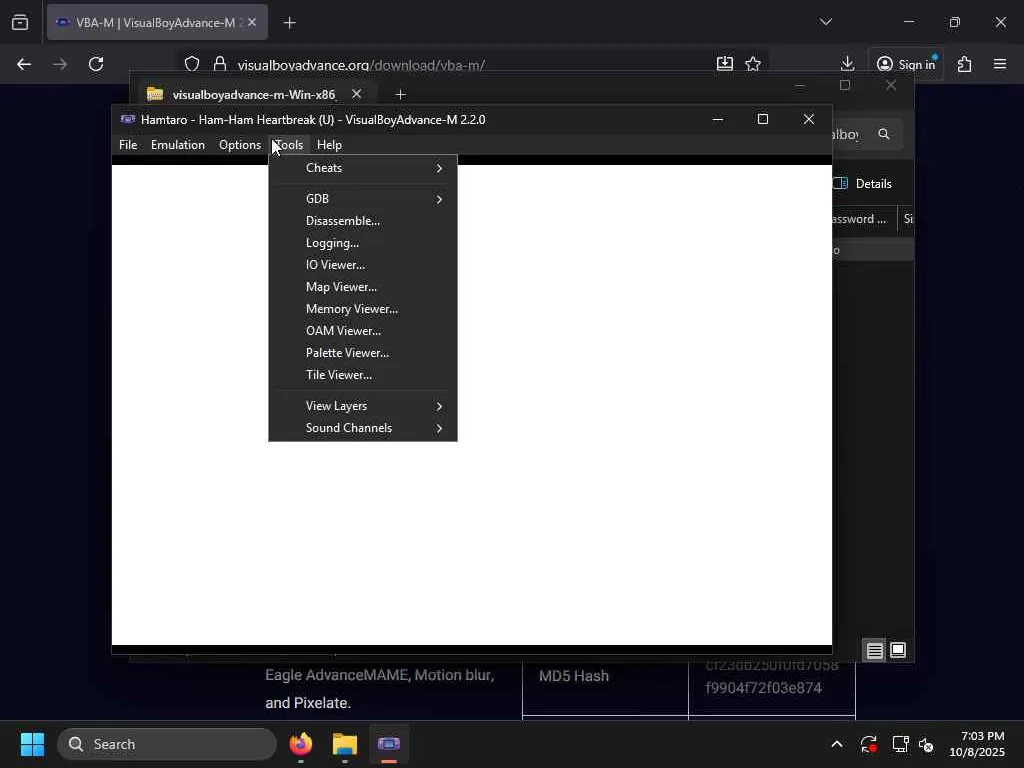This screenshot has width=1024, height=768.
Task: Open Disassemble... from the Tools menu
Action: pyautogui.click(x=362, y=221)
